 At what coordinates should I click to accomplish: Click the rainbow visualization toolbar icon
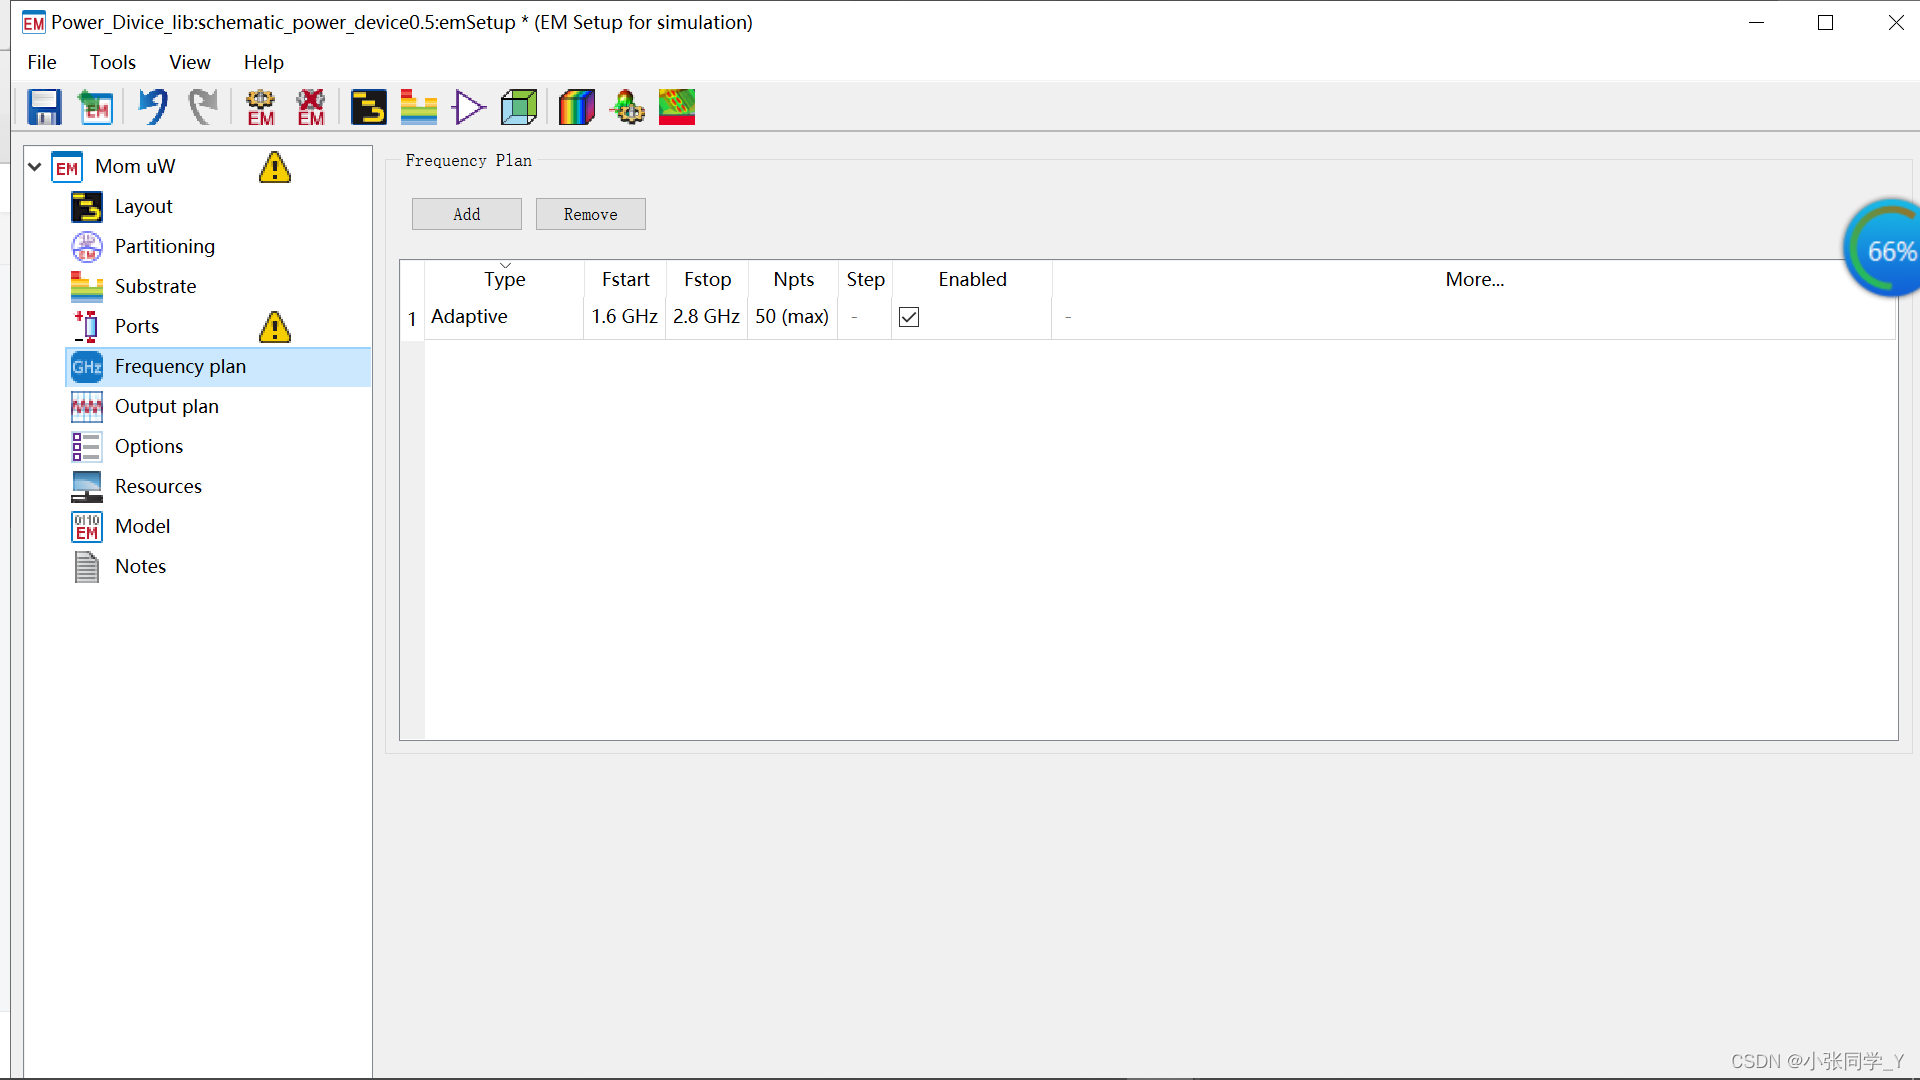point(576,107)
